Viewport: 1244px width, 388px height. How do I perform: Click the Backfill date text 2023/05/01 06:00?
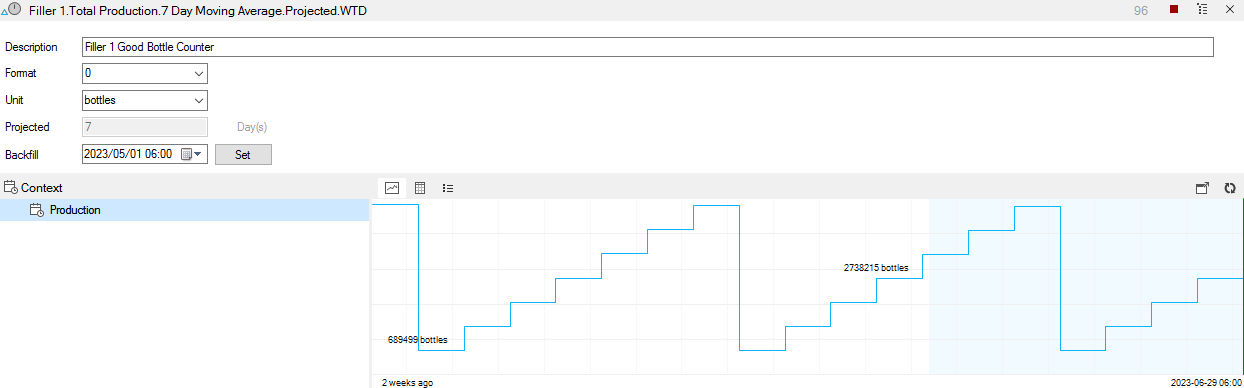129,154
